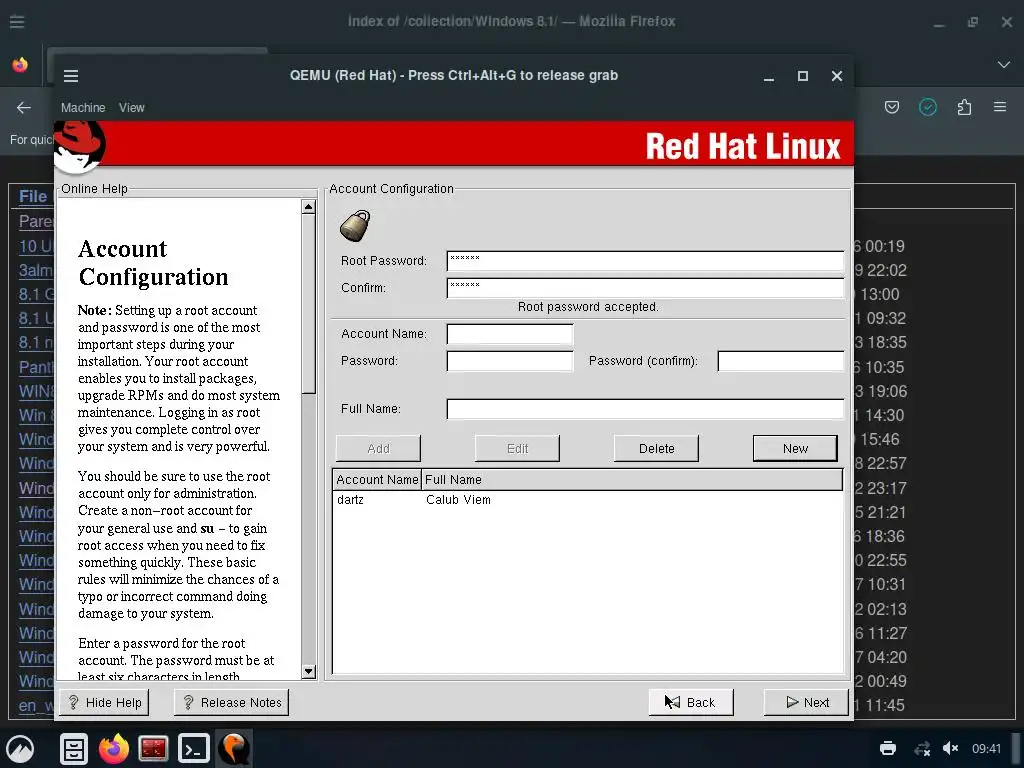This screenshot has width=1024, height=768.
Task: Open the Firefox window hamburger menu
Action: (17, 22)
